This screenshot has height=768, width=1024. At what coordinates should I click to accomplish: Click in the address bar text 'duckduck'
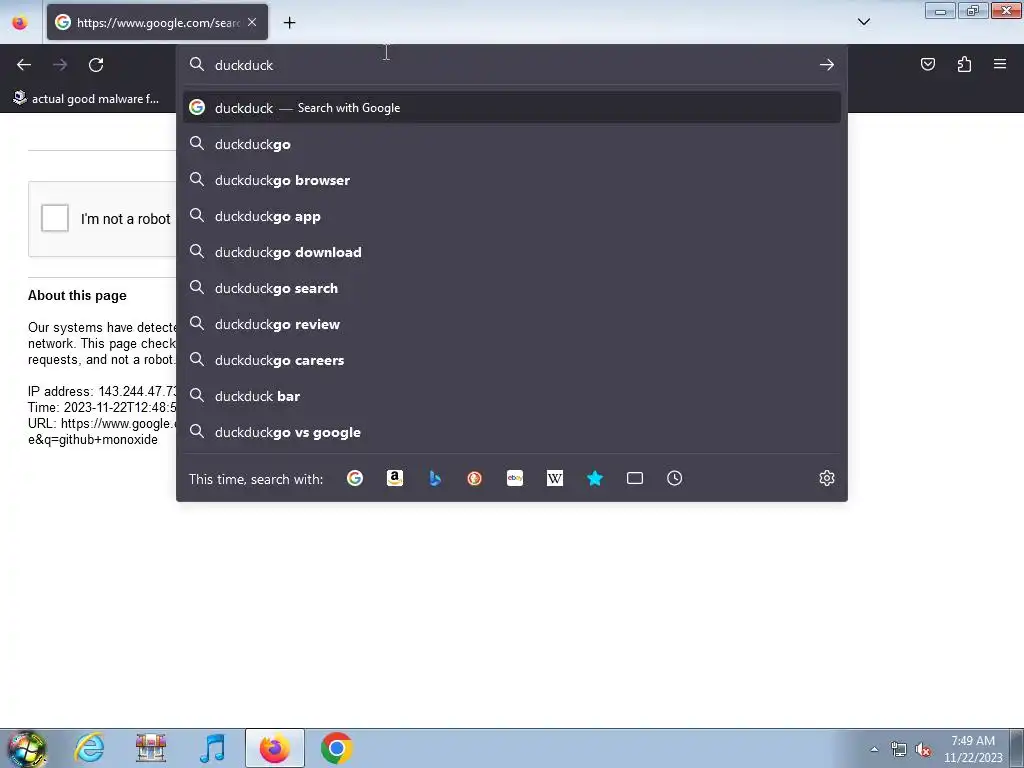(244, 65)
